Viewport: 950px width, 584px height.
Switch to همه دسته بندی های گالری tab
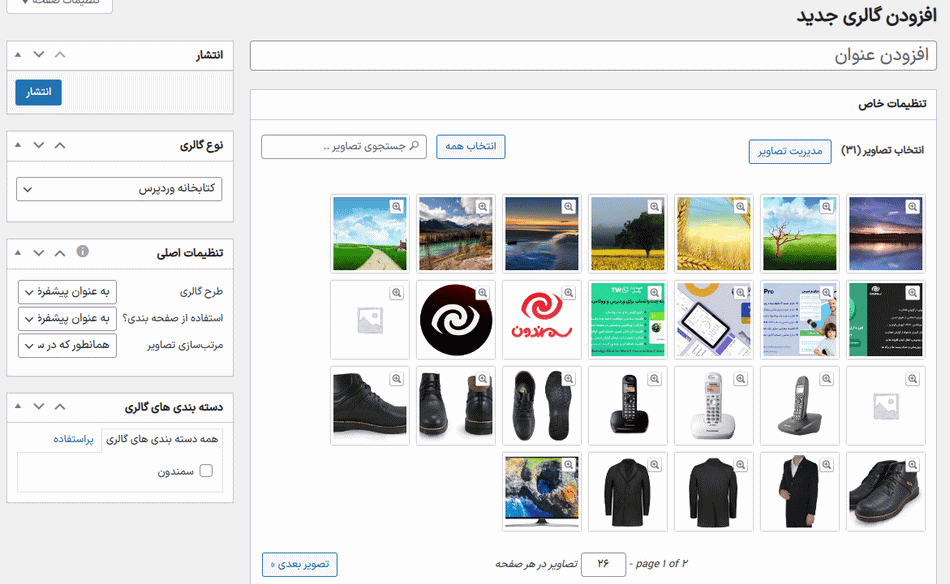pos(162,439)
